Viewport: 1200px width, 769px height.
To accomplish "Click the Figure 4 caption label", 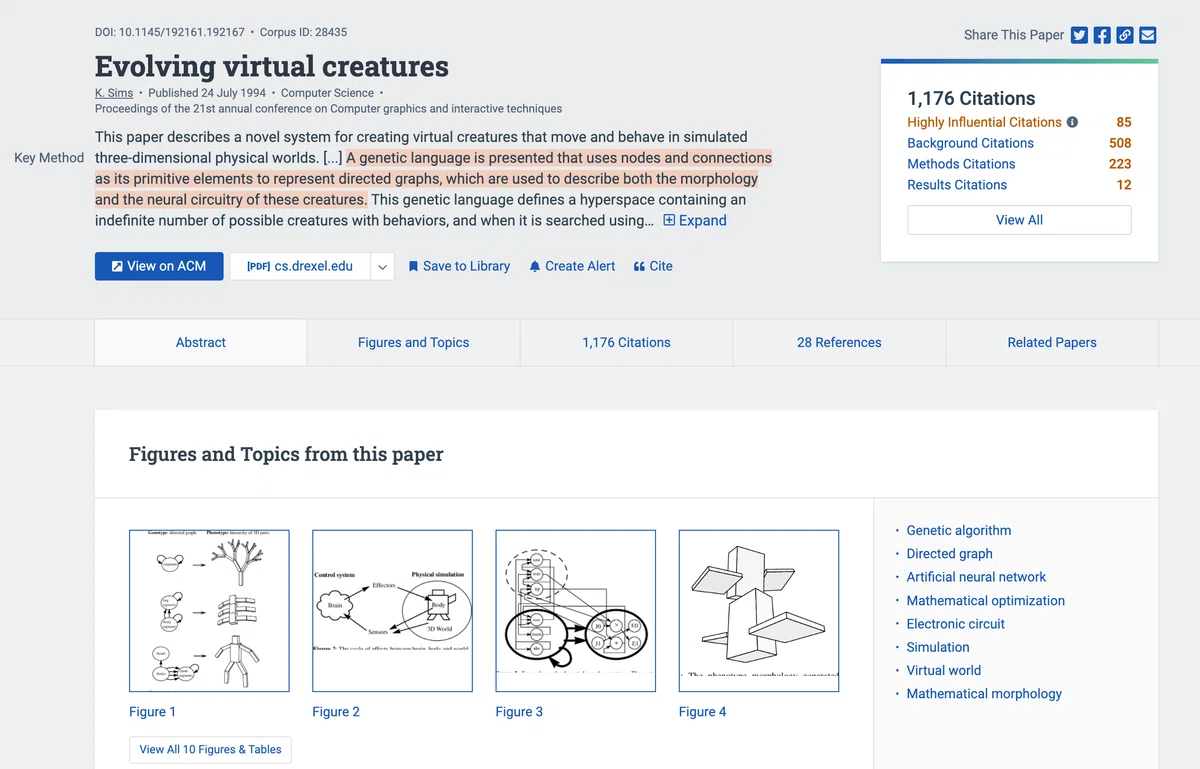I will coord(702,712).
